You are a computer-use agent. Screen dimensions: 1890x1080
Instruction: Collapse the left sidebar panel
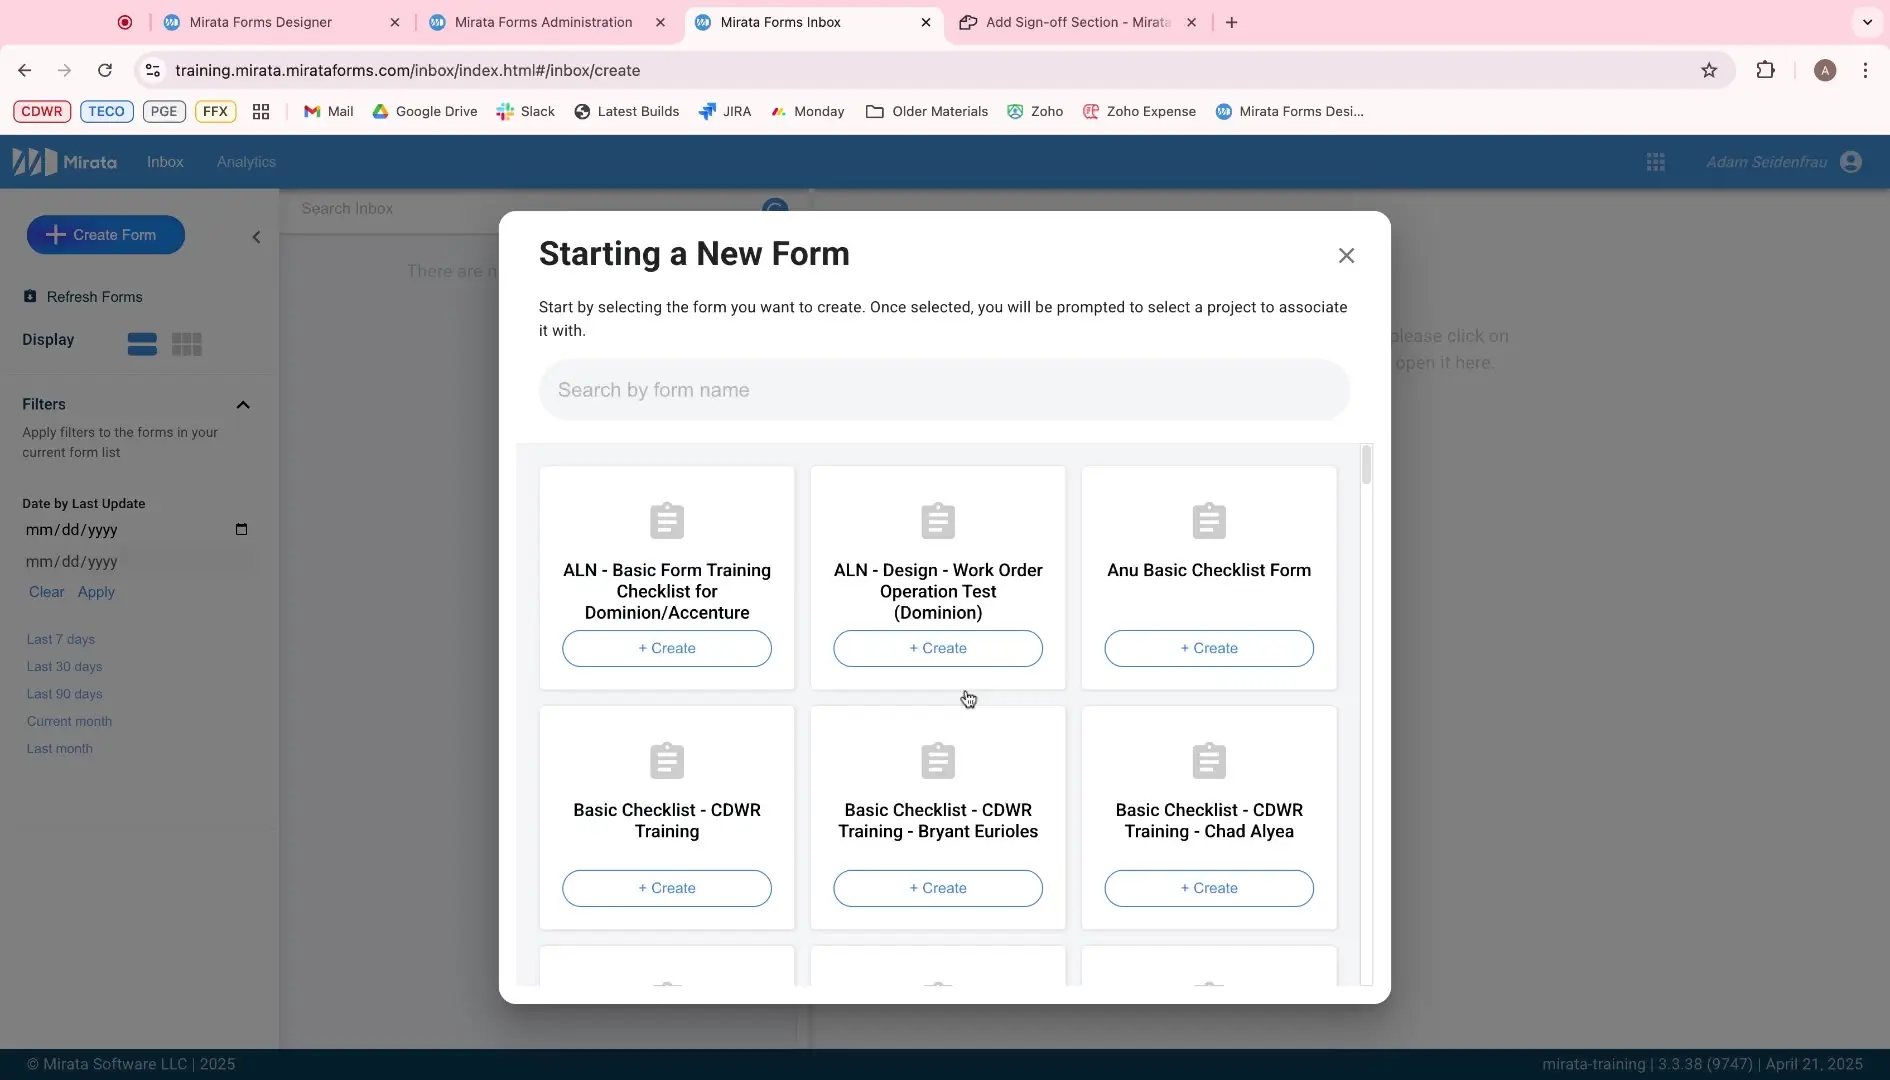coord(256,237)
